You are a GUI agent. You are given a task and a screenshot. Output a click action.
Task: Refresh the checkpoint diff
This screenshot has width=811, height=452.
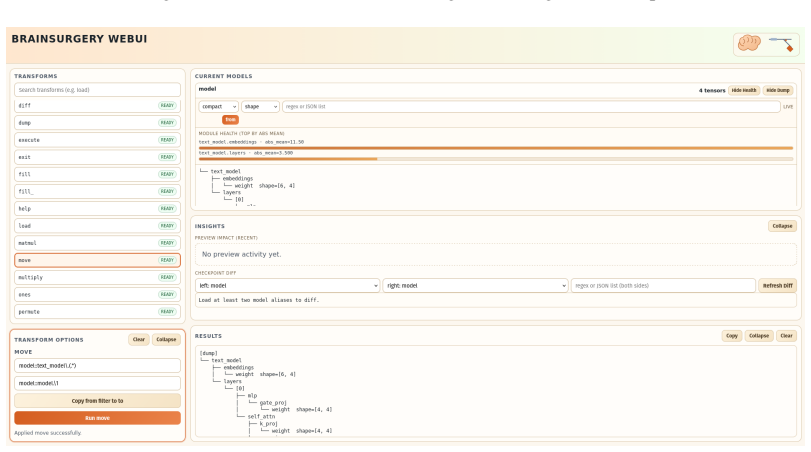(x=777, y=285)
